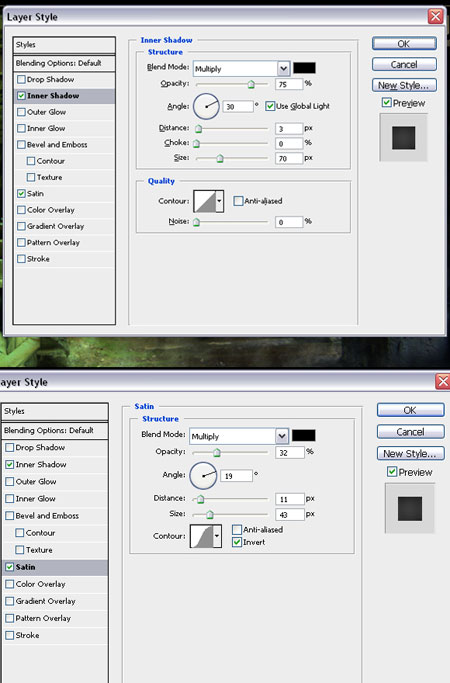
Task: Open Blend Mode dropdown in Inner Shadow dialog
Action: [284, 68]
